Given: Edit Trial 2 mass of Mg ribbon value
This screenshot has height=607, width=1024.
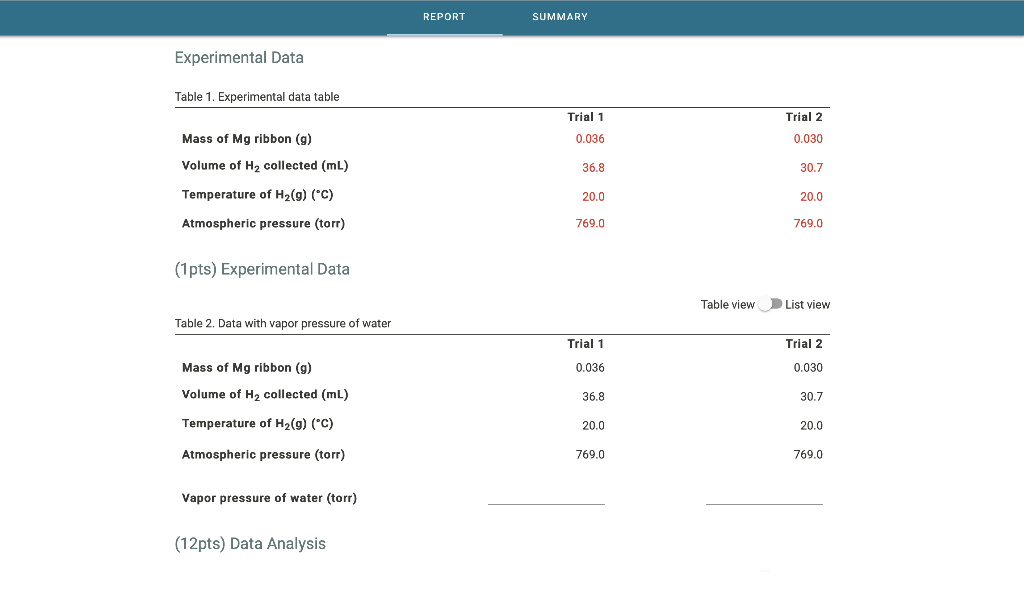Looking at the screenshot, I should coord(808,138).
